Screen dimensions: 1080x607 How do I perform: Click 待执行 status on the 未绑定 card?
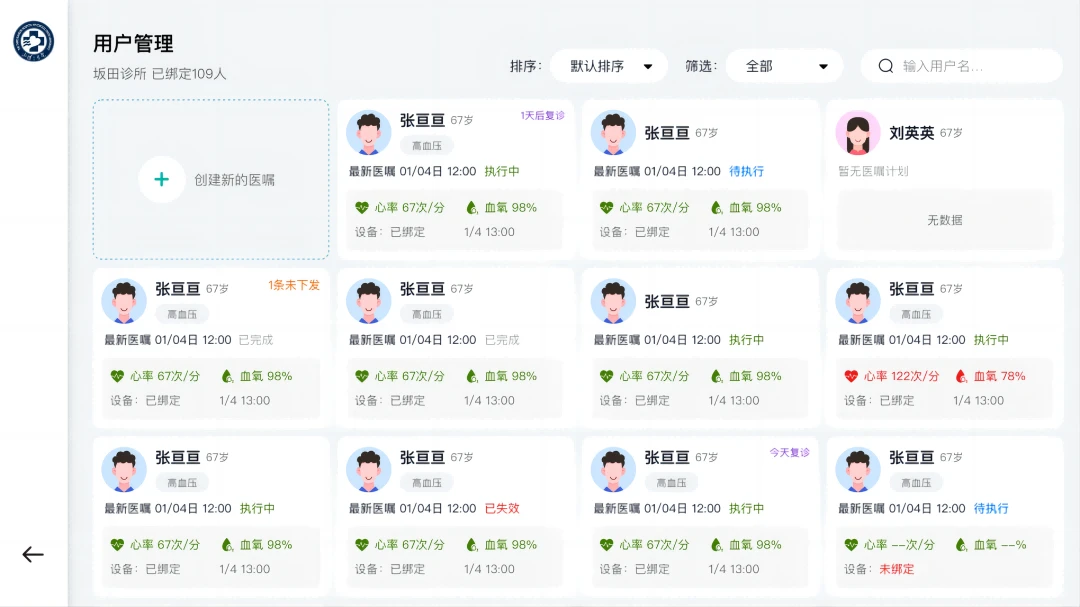point(991,508)
